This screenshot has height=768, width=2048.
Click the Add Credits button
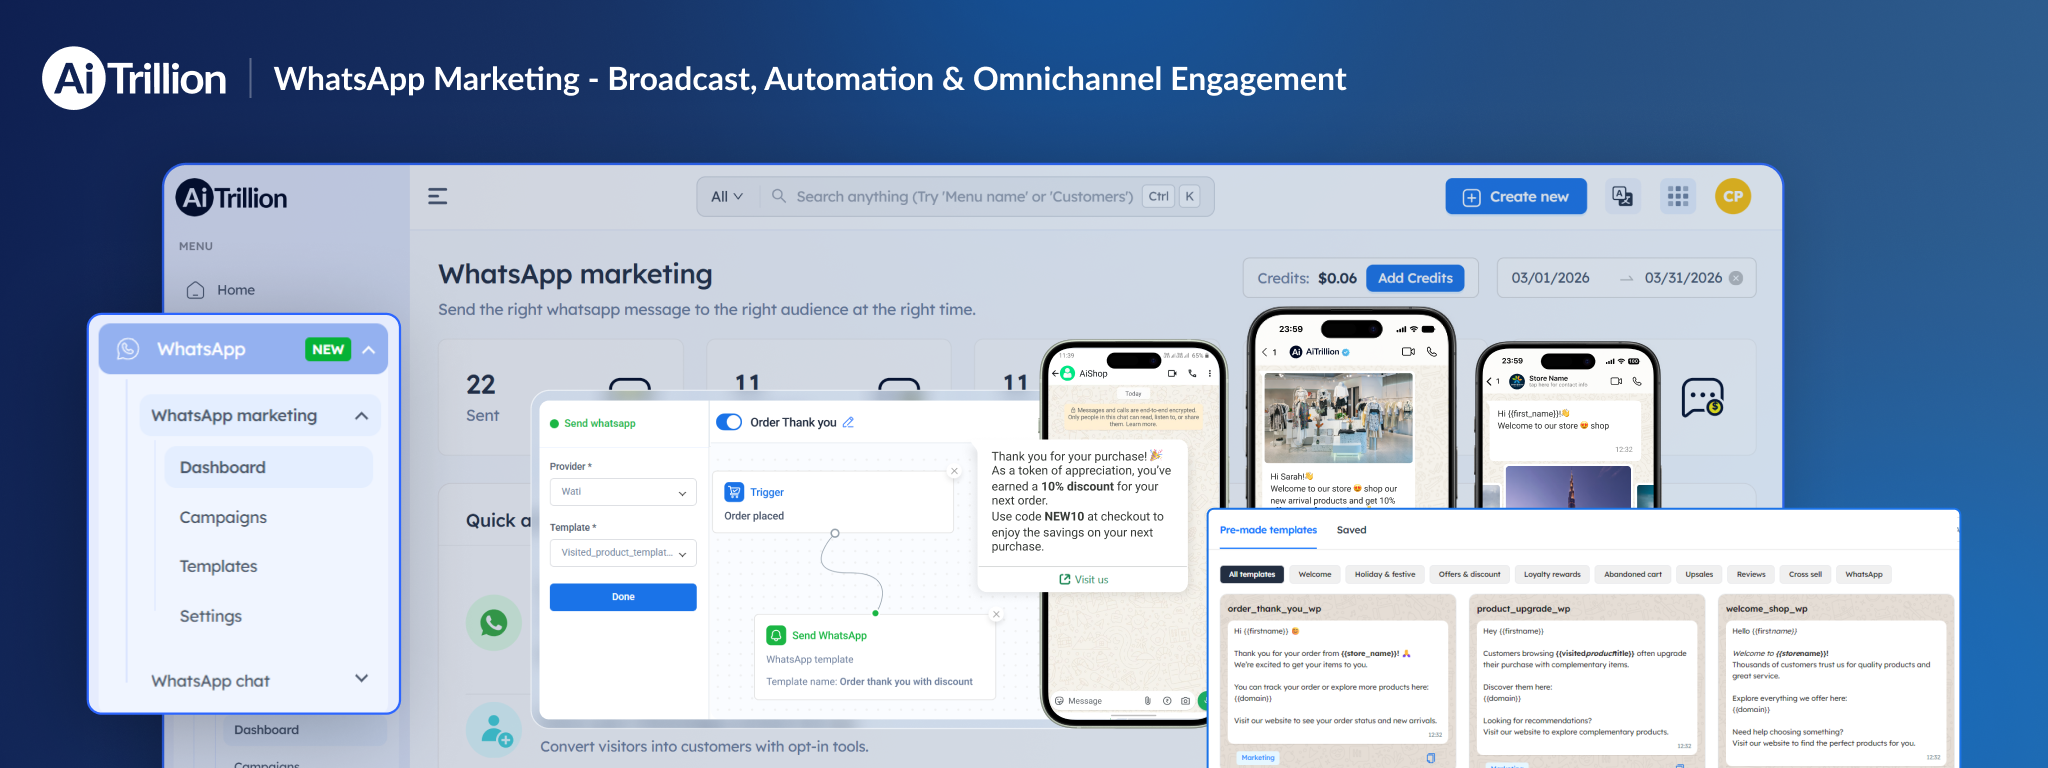tap(1415, 278)
